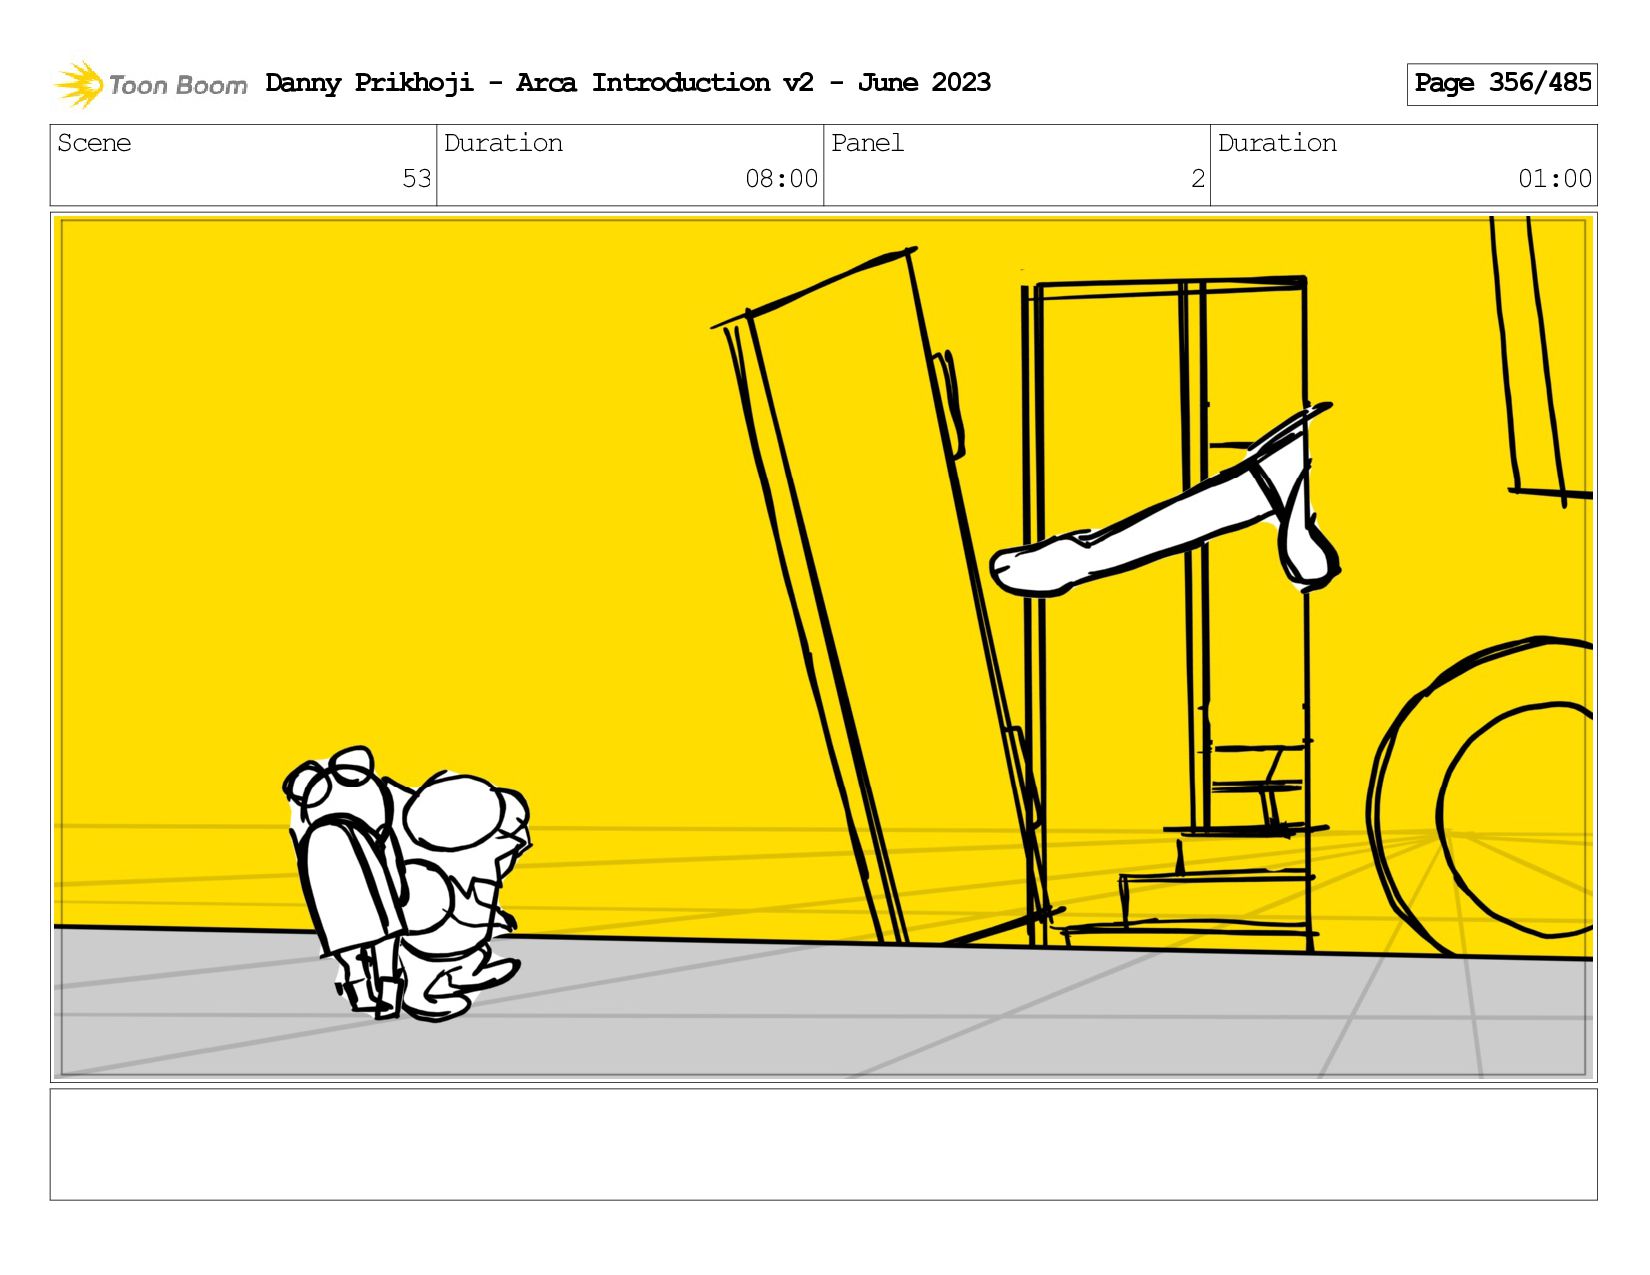Click the panel duration value '01:00'
Image resolution: width=1650 pixels, height=1275 pixels.
click(1554, 179)
